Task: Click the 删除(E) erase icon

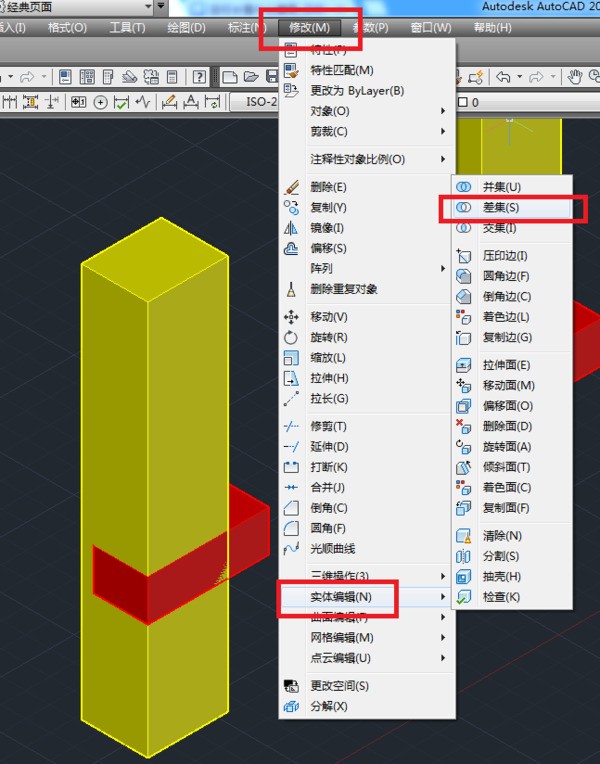Action: (x=291, y=187)
